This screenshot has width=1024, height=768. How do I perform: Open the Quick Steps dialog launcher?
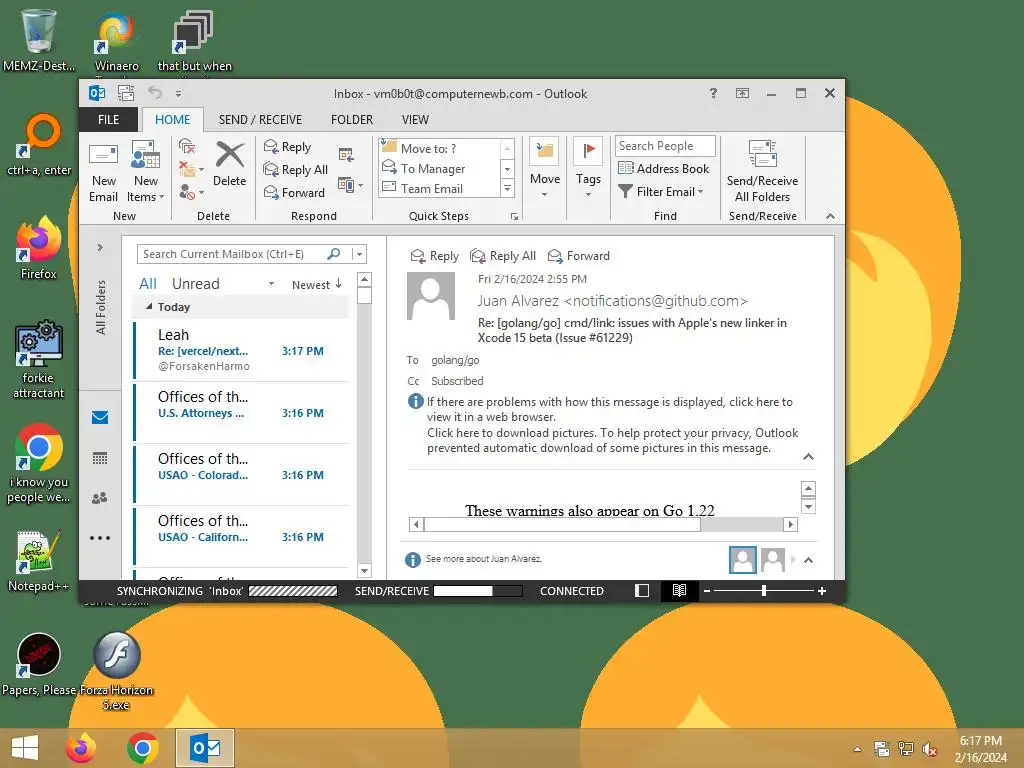pos(515,216)
